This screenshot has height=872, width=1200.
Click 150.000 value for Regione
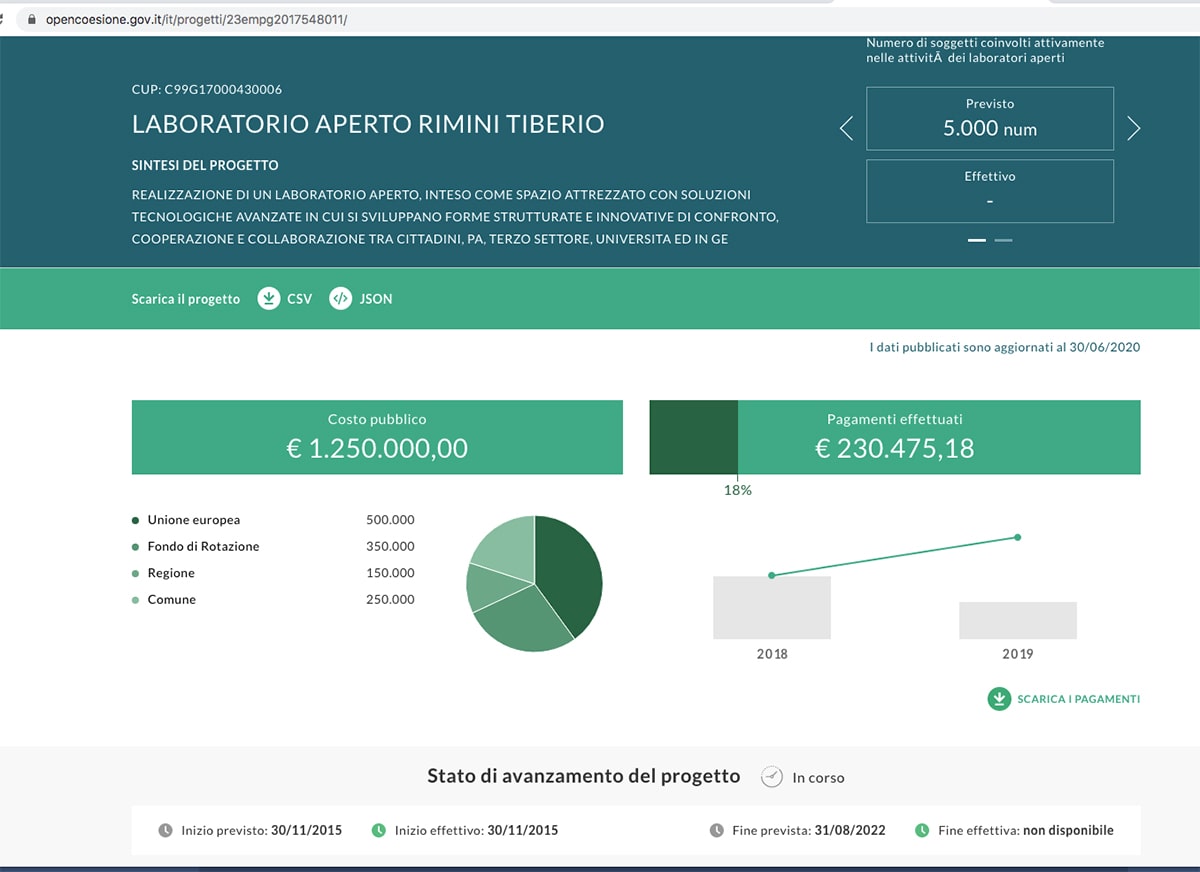[x=390, y=573]
